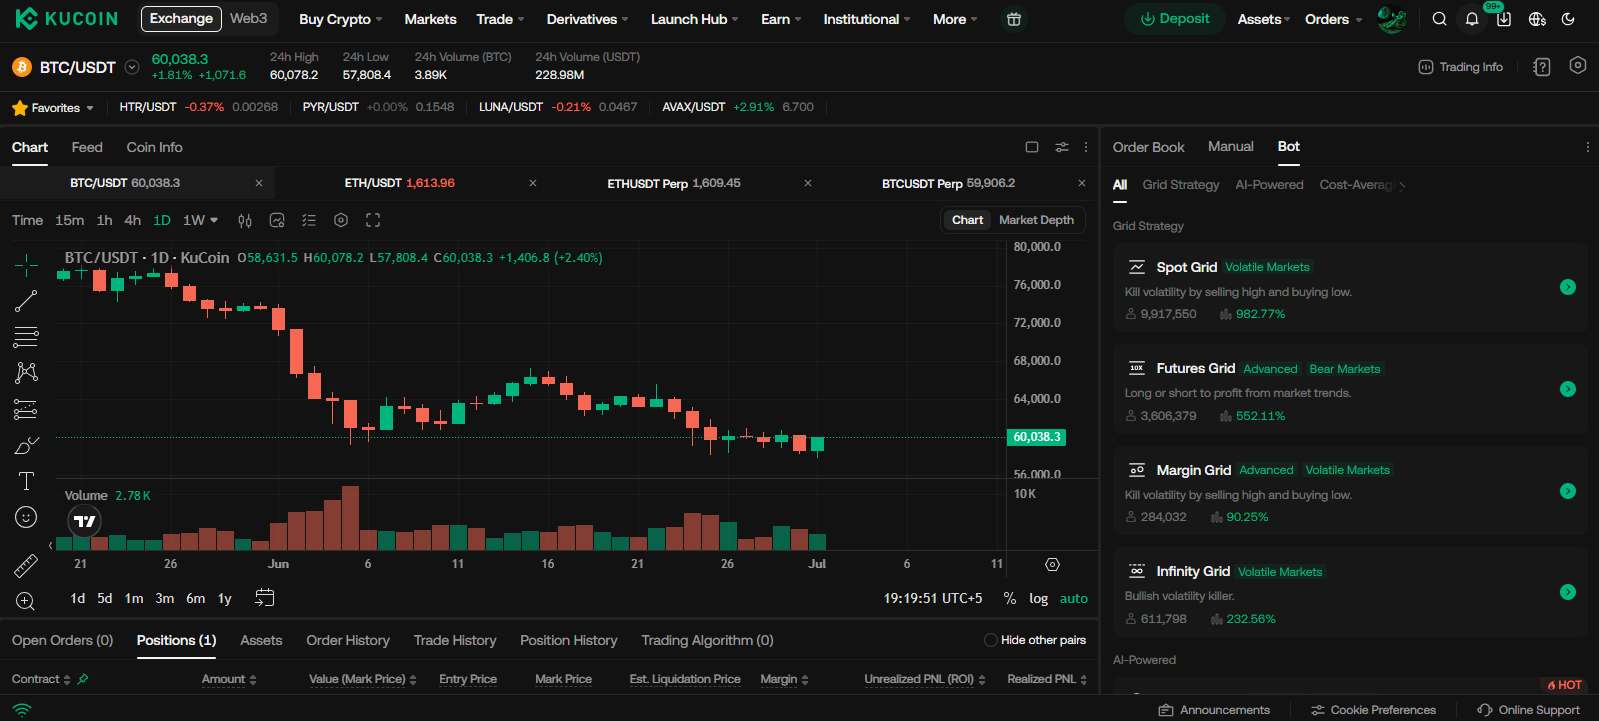Image resolution: width=1599 pixels, height=721 pixels.
Task: Select the Order History tab
Action: (348, 640)
